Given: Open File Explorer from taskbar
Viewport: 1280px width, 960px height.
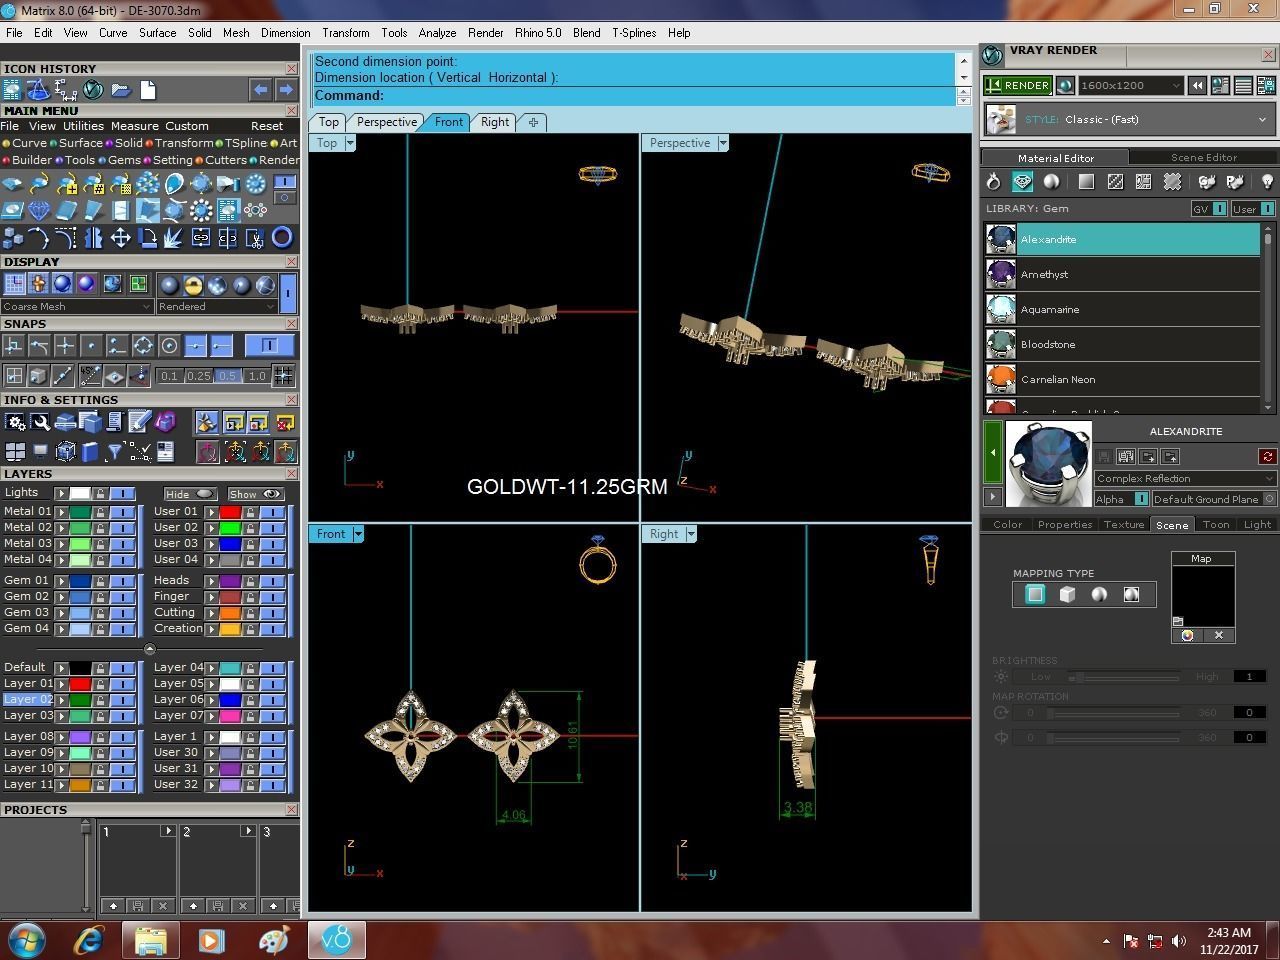Looking at the screenshot, I should point(151,940).
